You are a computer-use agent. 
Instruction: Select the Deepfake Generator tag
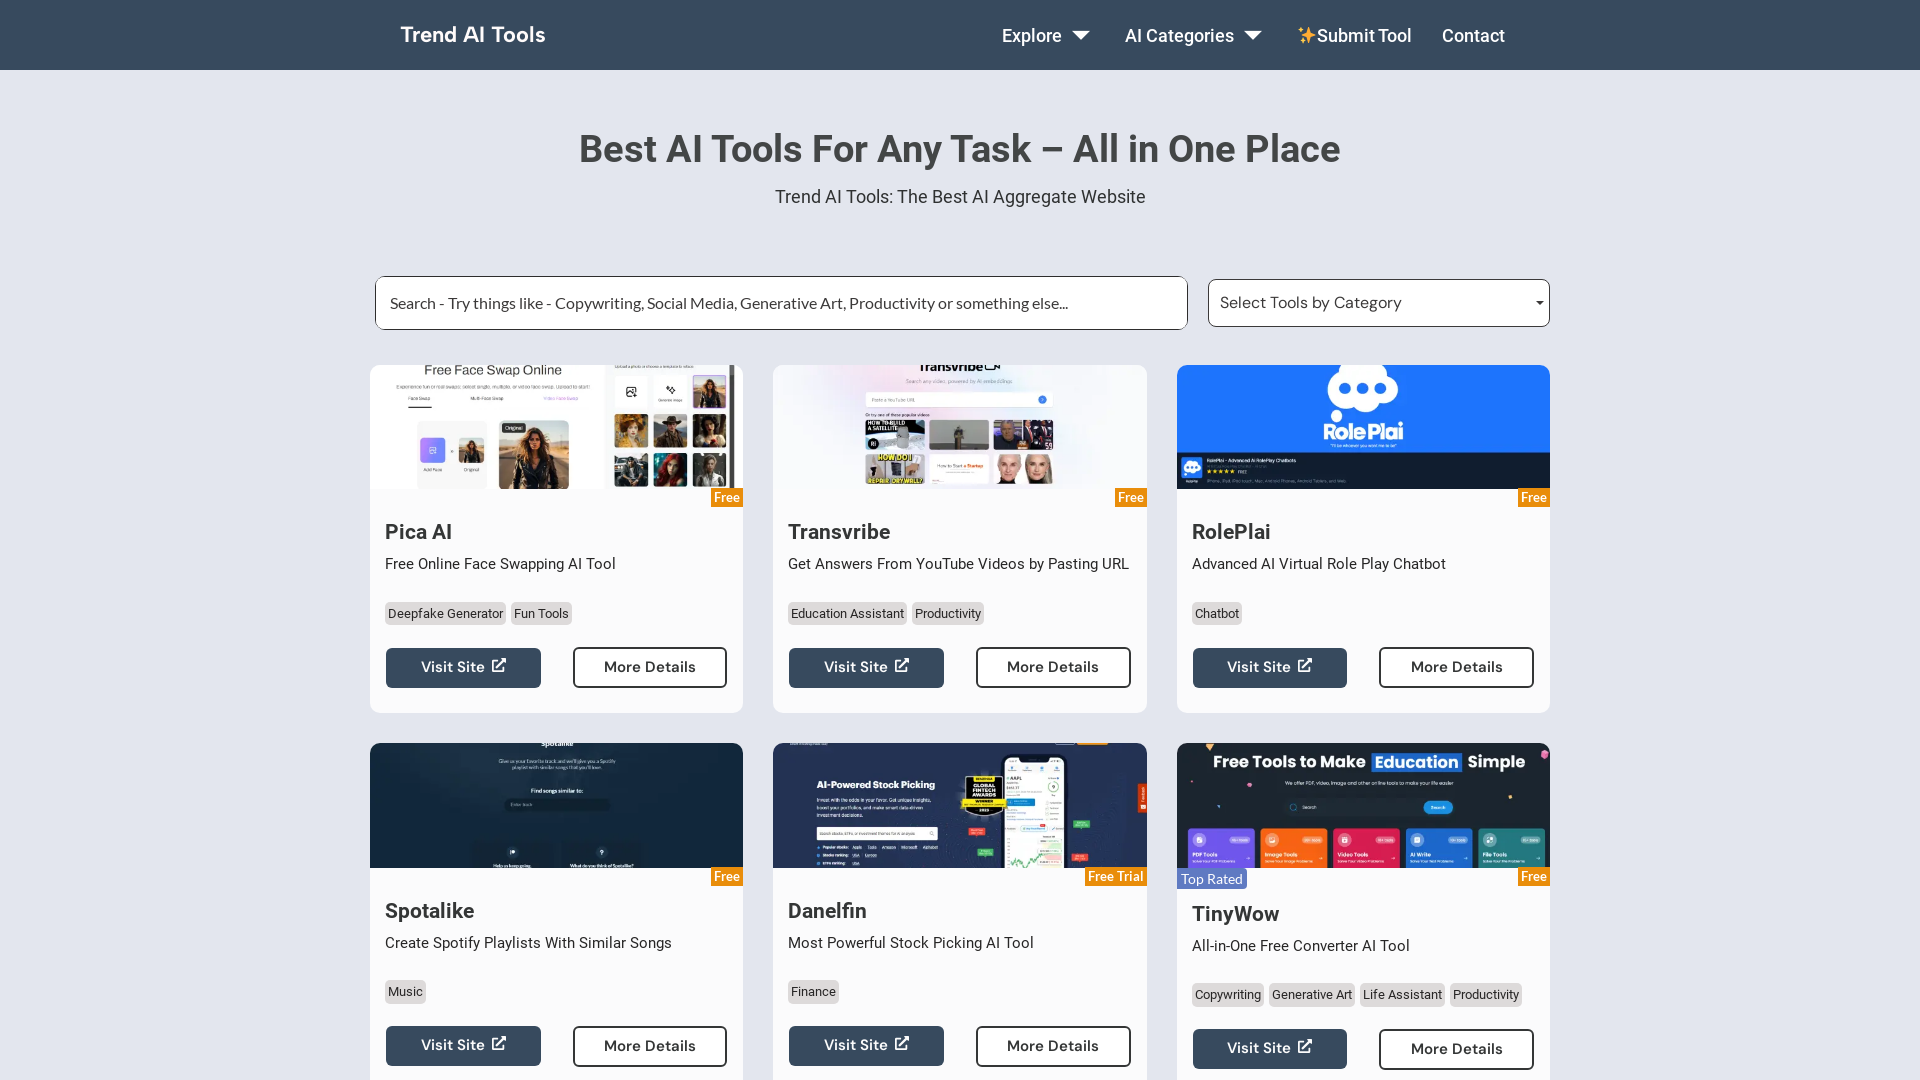445,614
